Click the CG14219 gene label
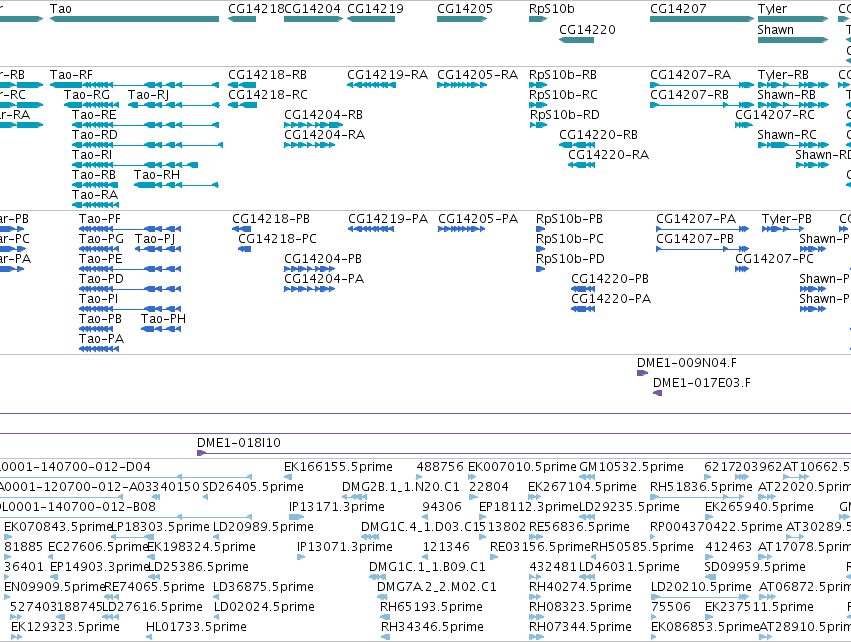This screenshot has height=642, width=851. [375, 9]
